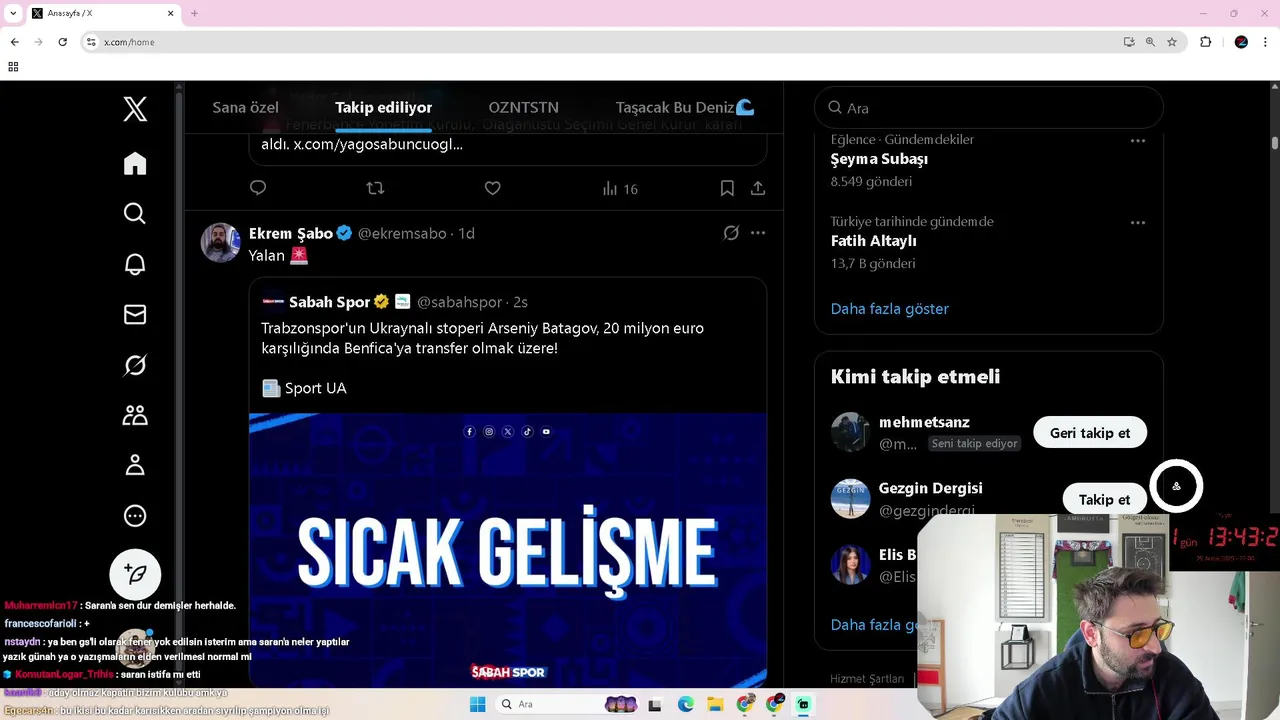Open a new browser tab
1280x720 pixels.
(194, 13)
